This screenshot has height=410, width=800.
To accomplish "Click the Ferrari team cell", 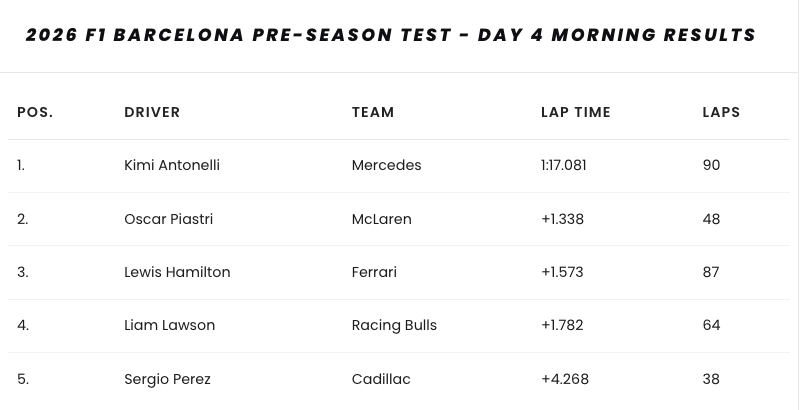I will tap(374, 272).
